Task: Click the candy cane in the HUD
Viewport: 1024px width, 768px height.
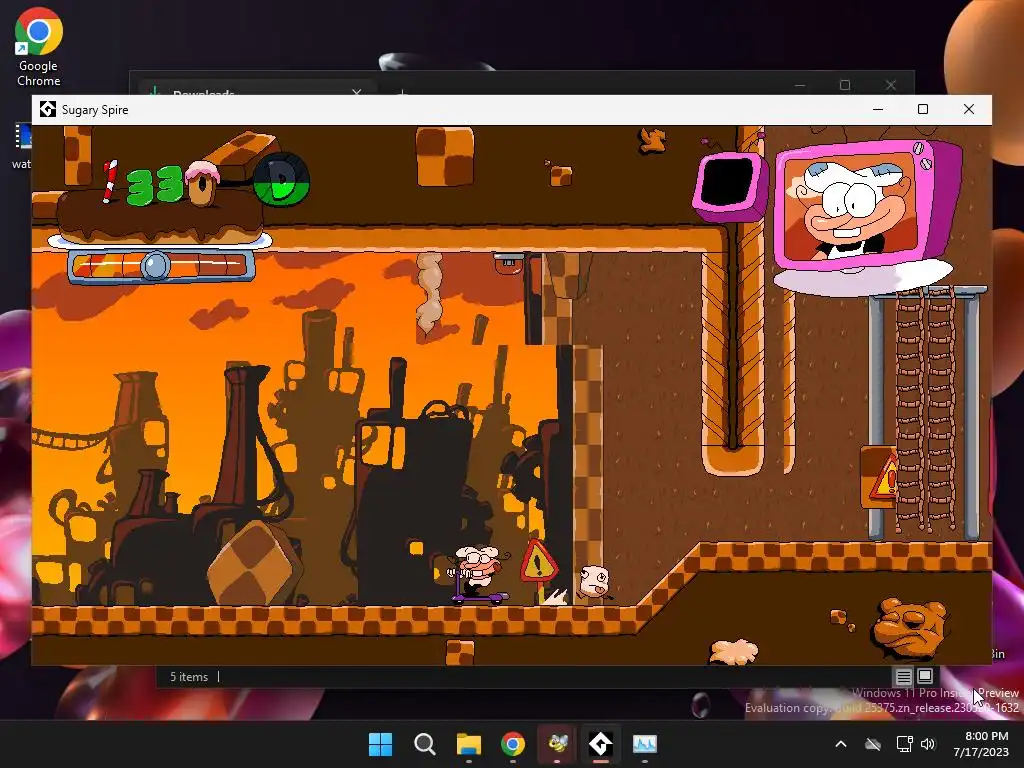Action: coord(109,182)
